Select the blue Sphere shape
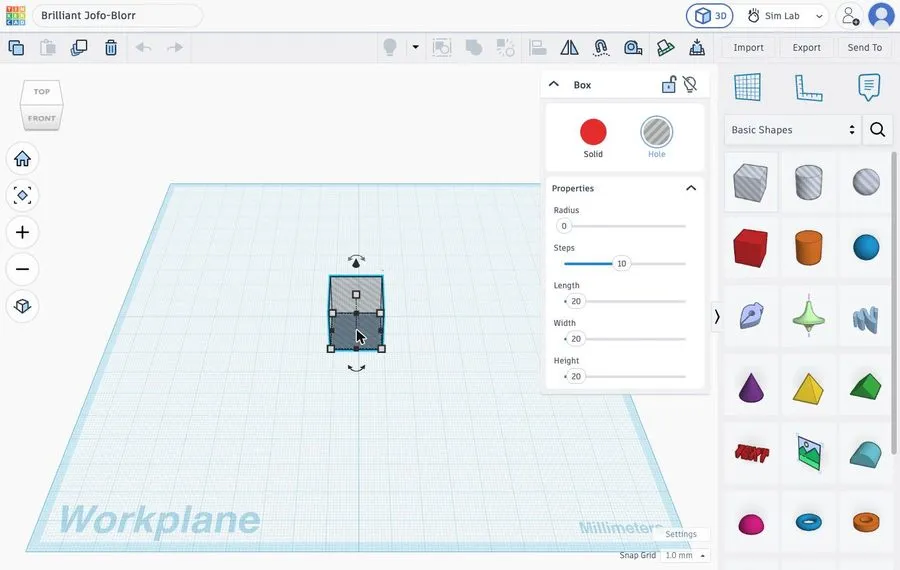Image resolution: width=900 pixels, height=570 pixels. pos(866,248)
